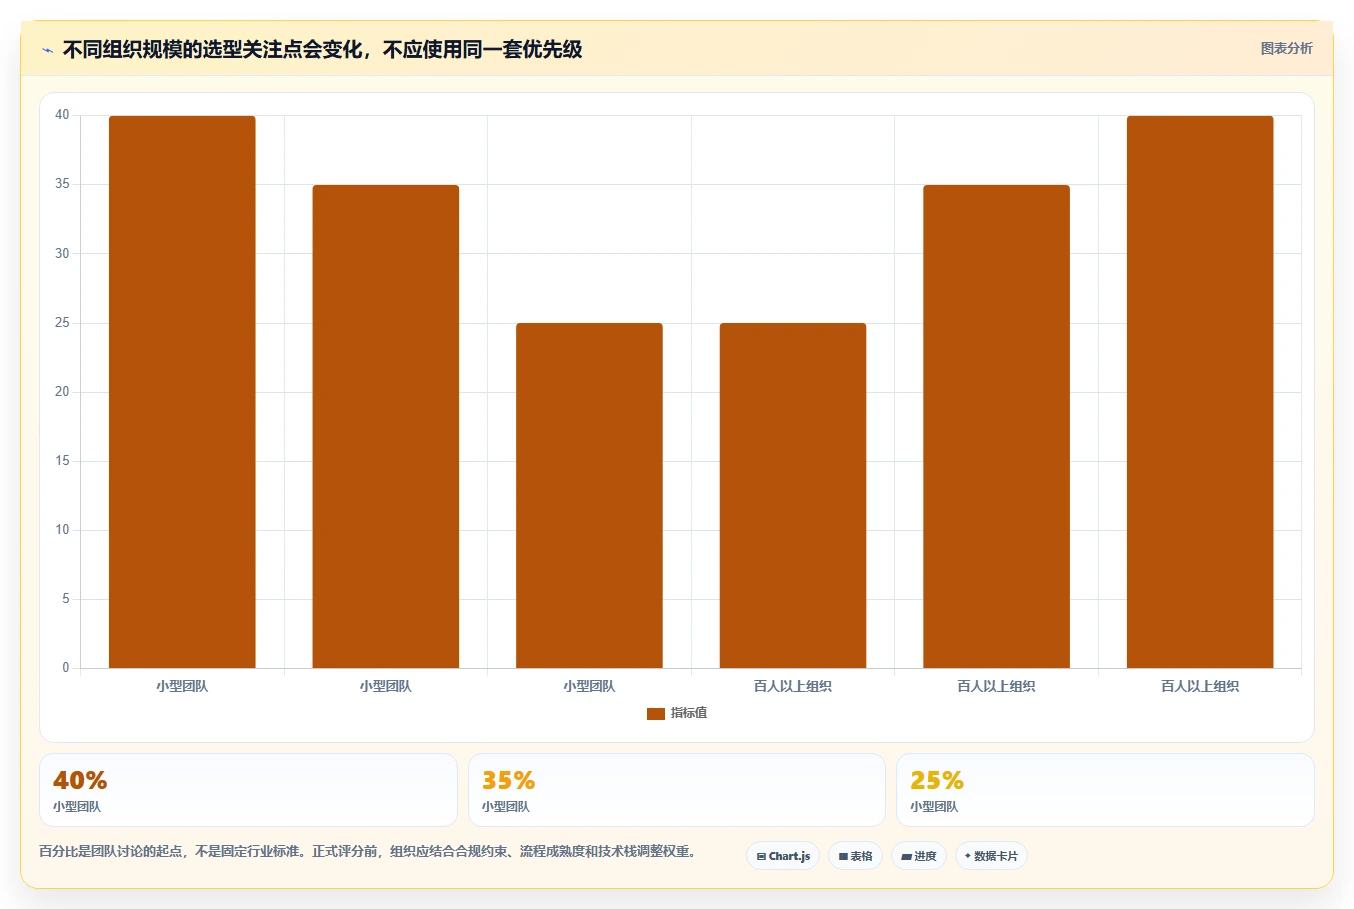Click the footnote starting with 百分比是团队讨论的起点
This screenshot has width=1354, height=909.
point(368,852)
